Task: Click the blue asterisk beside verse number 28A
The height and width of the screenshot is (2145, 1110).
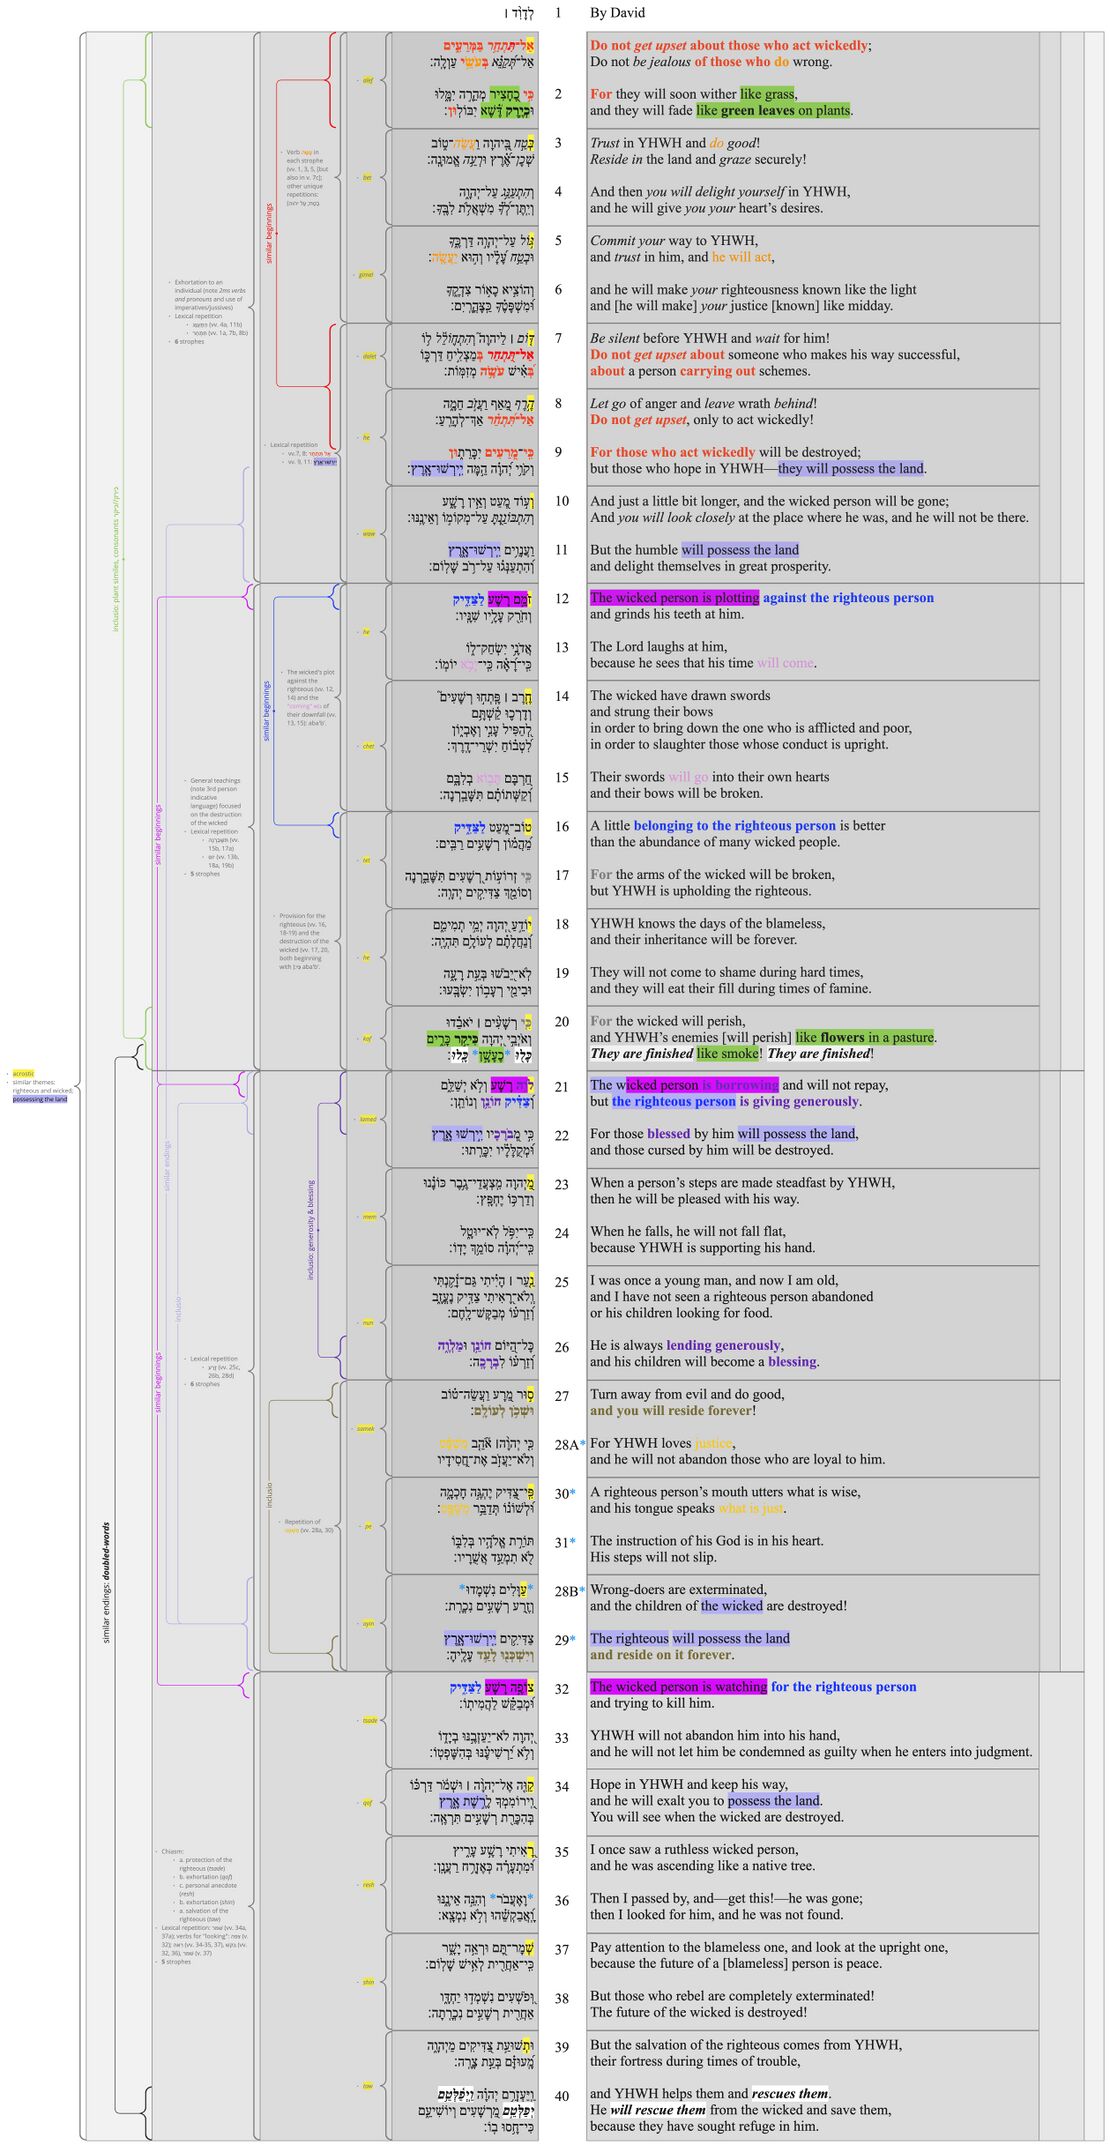Action: point(583,1444)
